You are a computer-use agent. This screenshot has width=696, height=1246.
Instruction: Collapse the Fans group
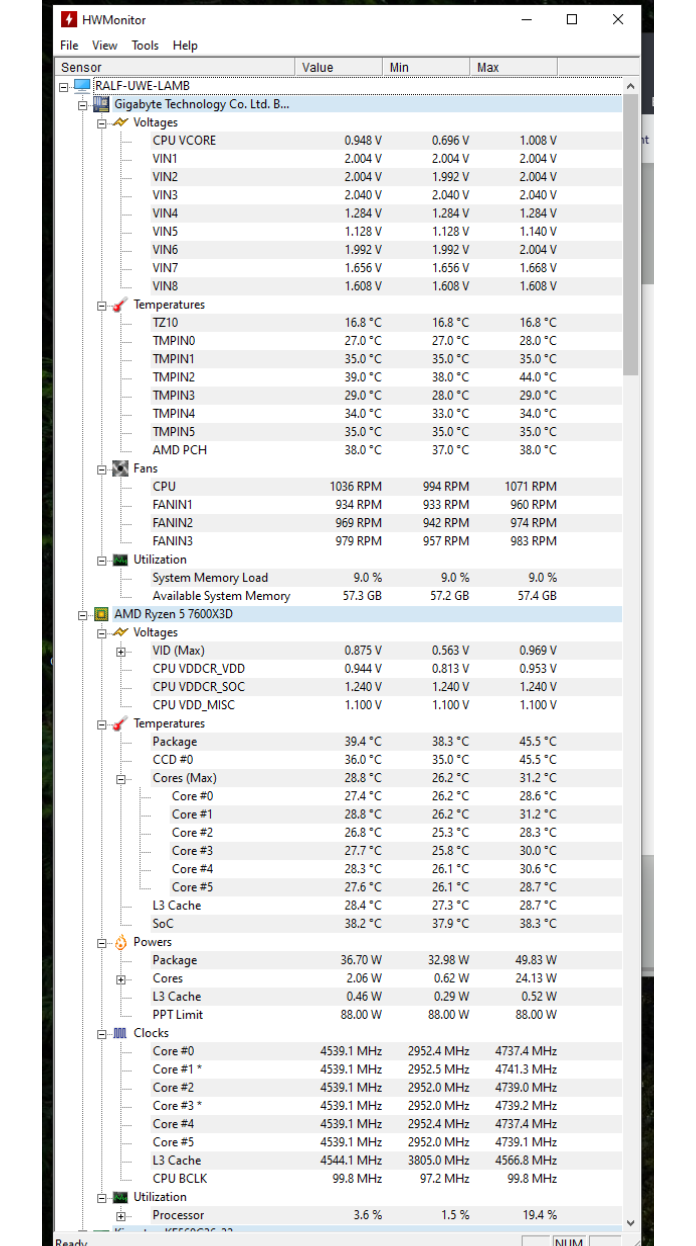coord(102,469)
